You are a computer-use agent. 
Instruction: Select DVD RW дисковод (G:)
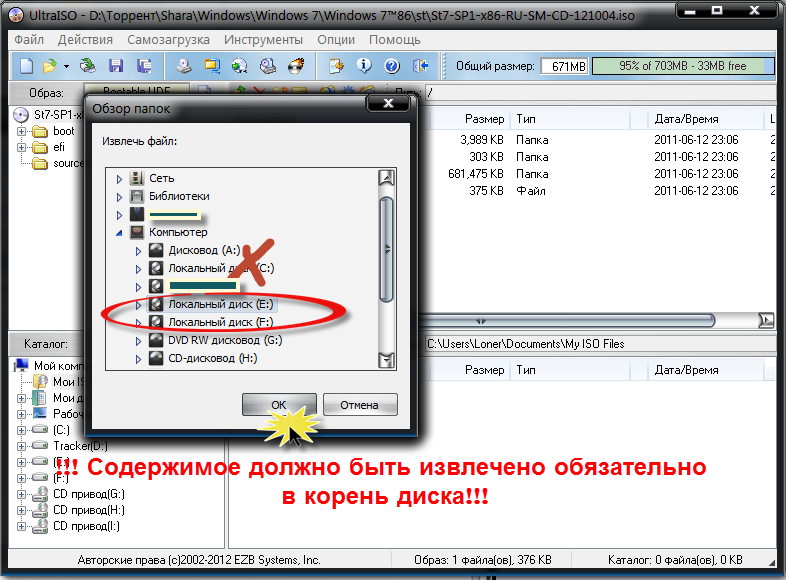pyautogui.click(x=225, y=340)
